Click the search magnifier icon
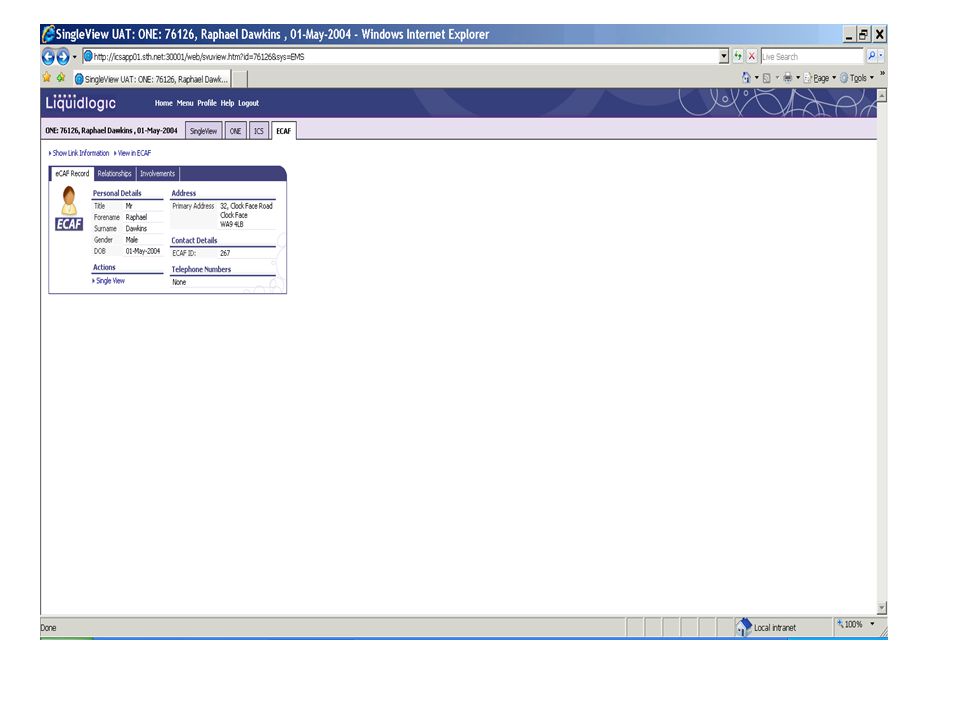The height and width of the screenshot is (720, 960). coord(871,56)
